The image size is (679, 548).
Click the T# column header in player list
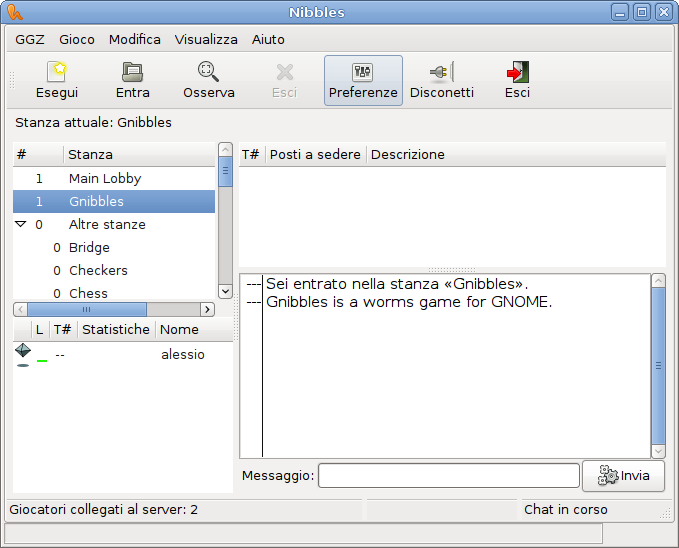coord(63,329)
